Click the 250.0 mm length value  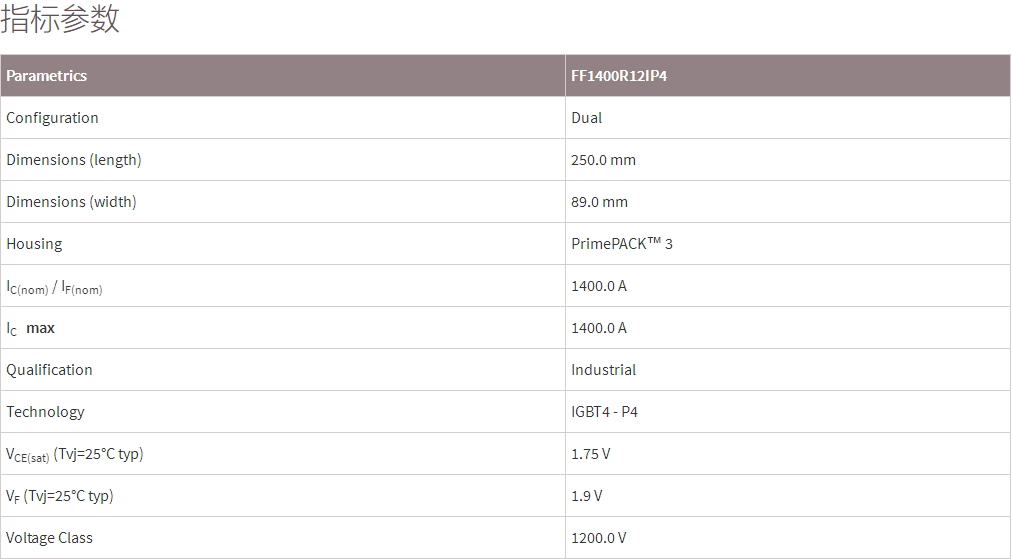pos(604,160)
